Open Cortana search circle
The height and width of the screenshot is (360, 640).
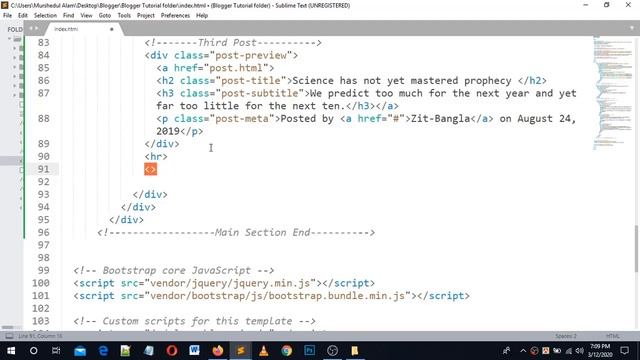click(x=33, y=351)
